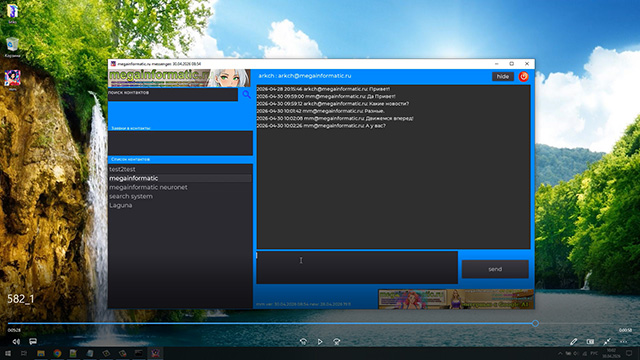Image resolution: width=640 pixels, height=360 pixels.
Task: Open Task View in the taskbar
Action: pyautogui.click(x=24, y=353)
